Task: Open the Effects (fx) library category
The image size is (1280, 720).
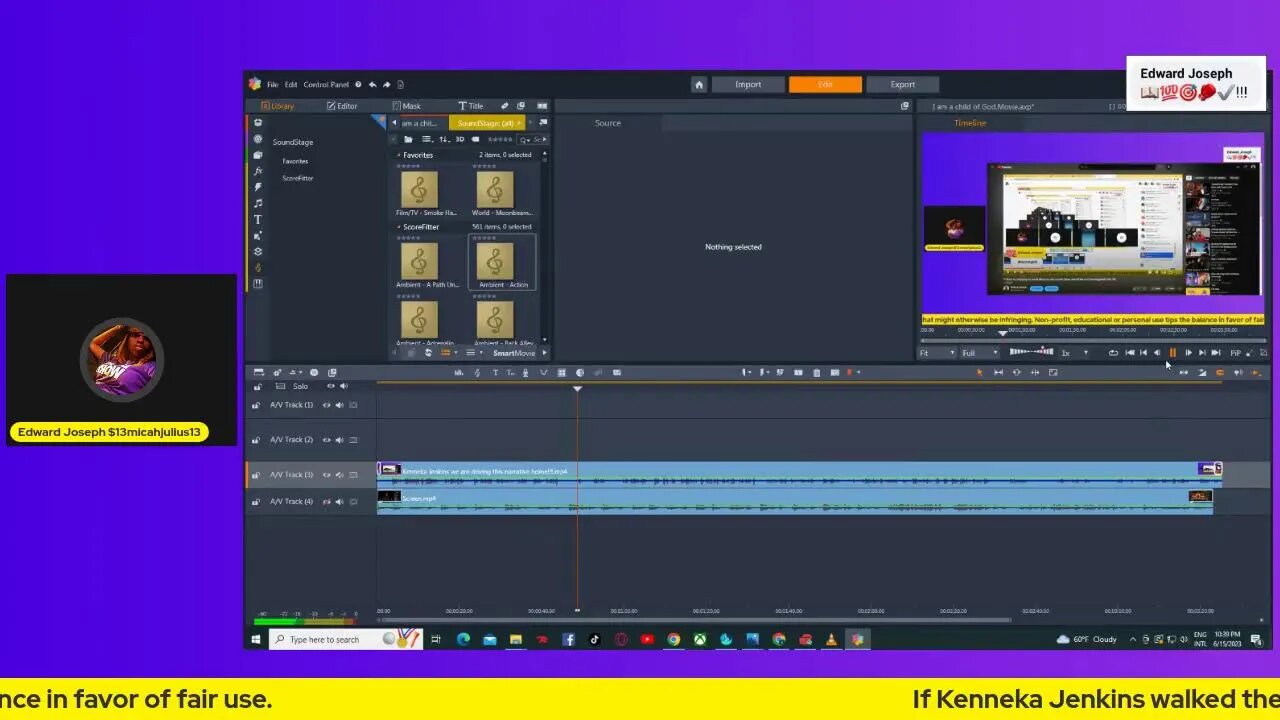Action: pyautogui.click(x=258, y=171)
